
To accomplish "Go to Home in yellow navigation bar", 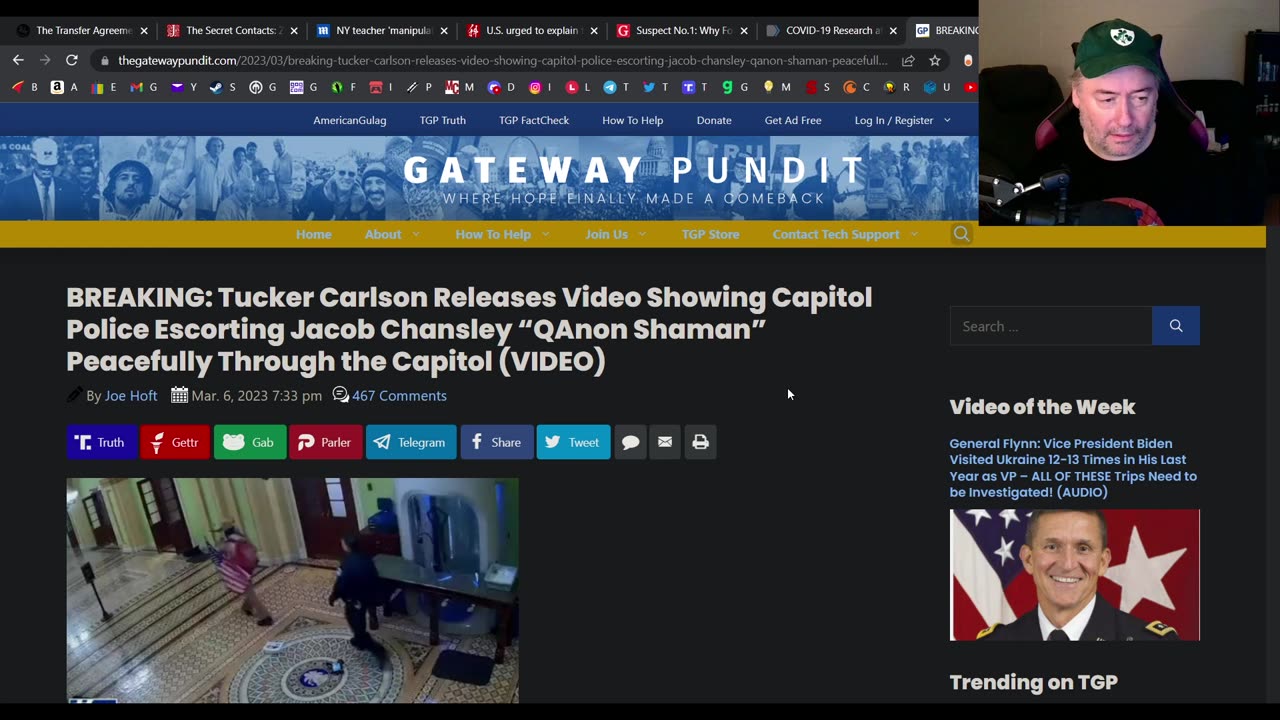I will coord(313,234).
